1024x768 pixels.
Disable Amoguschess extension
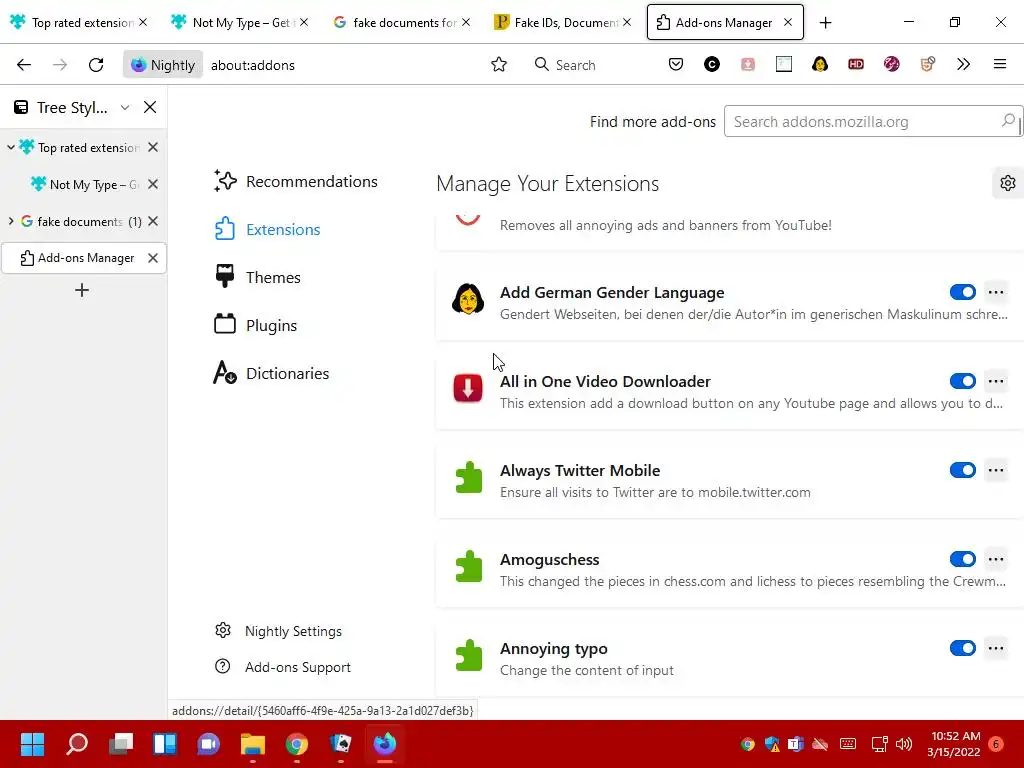[x=963, y=559]
